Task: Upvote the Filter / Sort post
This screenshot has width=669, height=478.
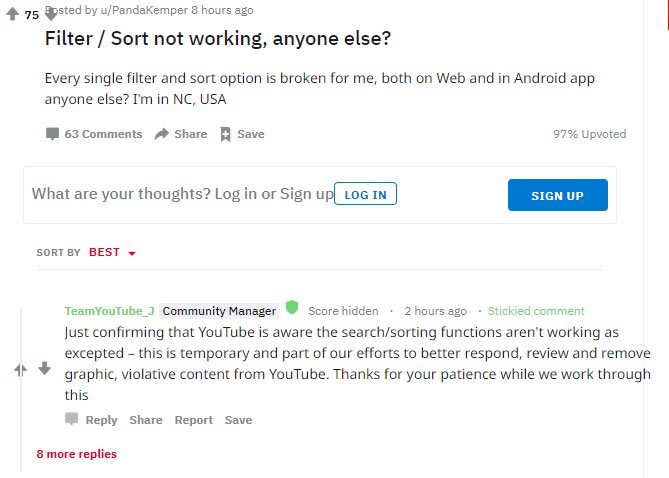Action: click(x=12, y=14)
